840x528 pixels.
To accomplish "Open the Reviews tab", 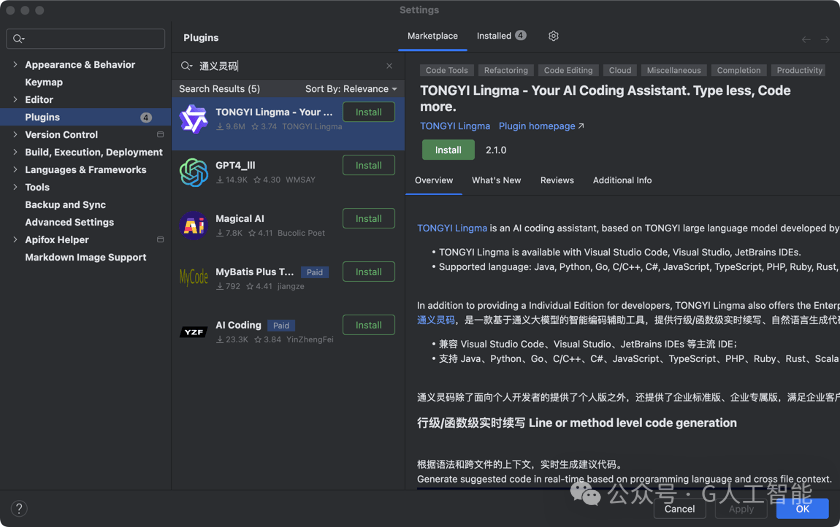I will 557,180.
